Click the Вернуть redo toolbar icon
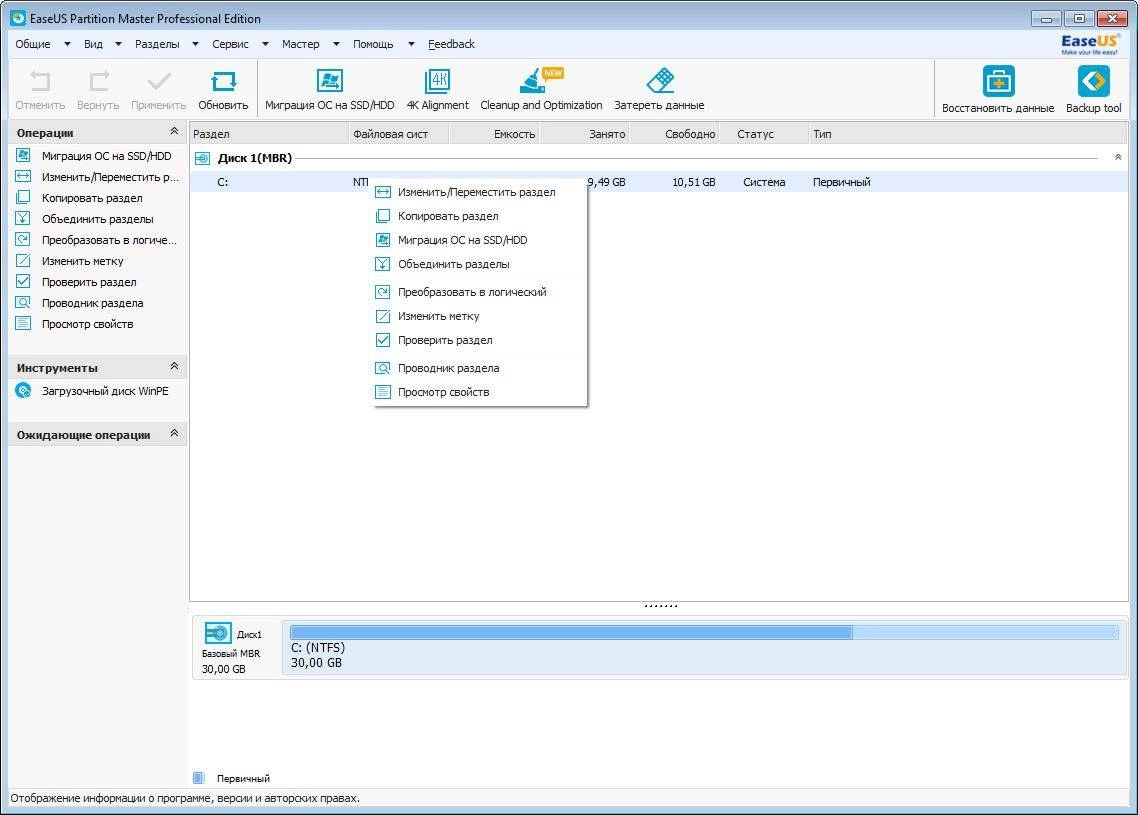Image resolution: width=1138 pixels, height=815 pixels. [x=99, y=81]
